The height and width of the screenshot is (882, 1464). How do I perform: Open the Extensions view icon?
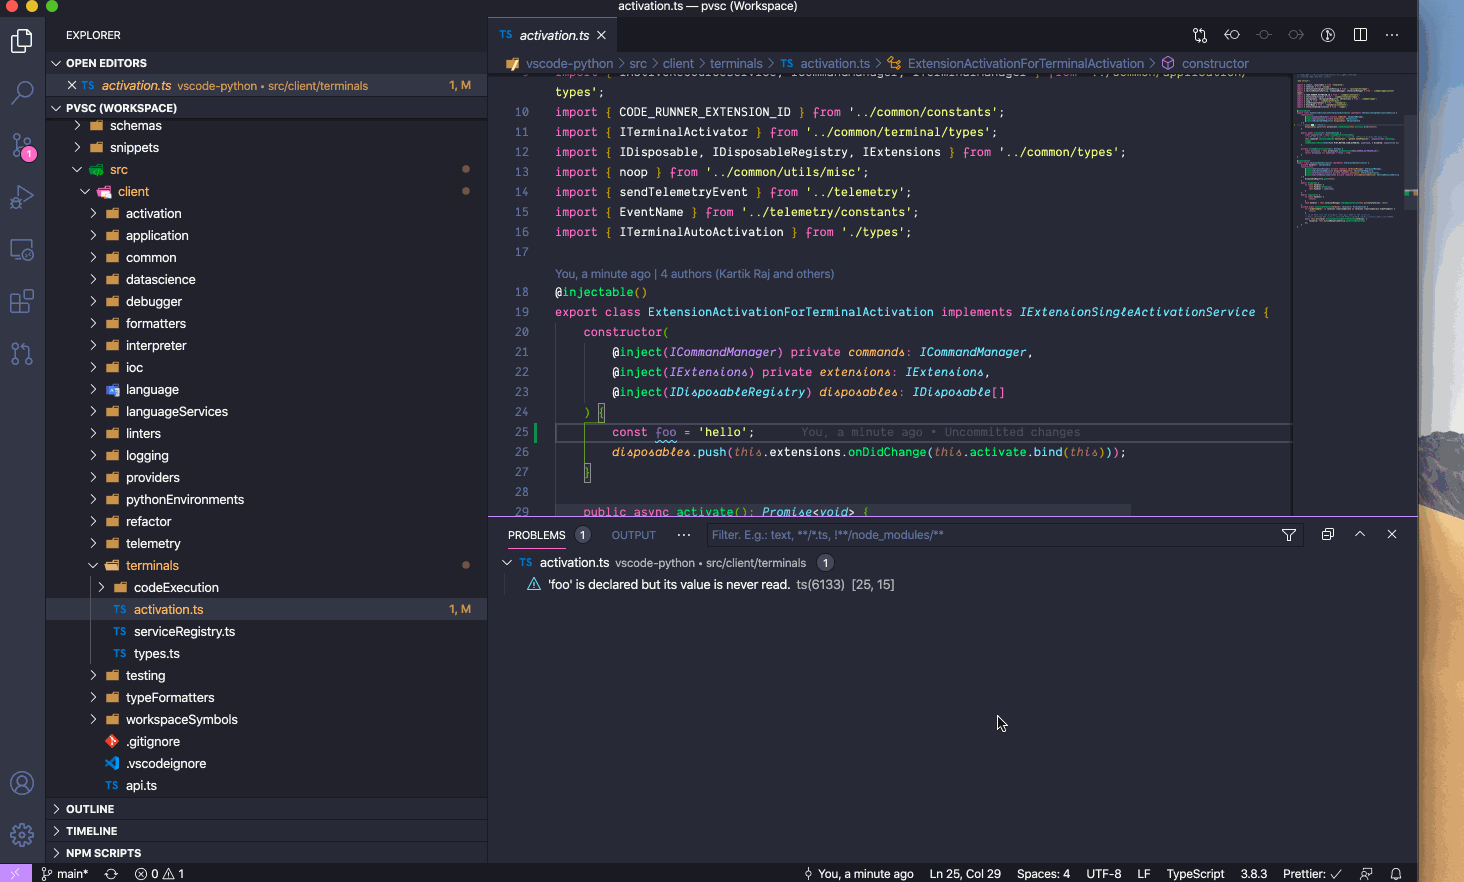22,301
